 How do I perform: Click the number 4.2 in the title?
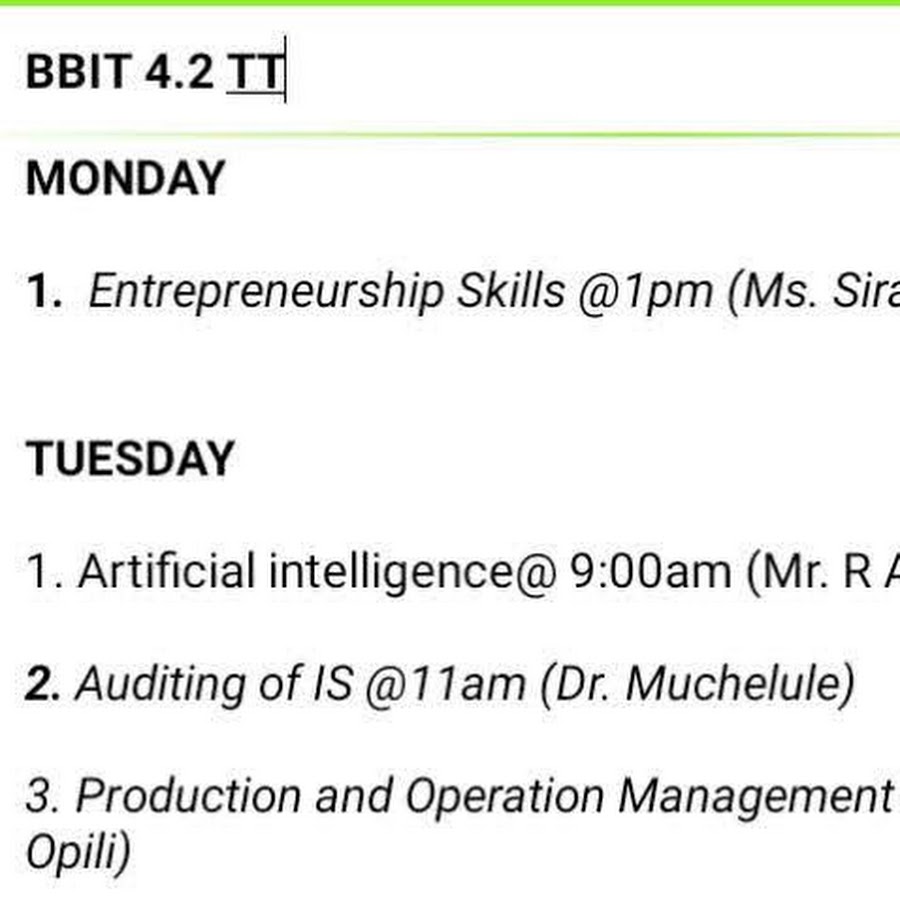(x=180, y=71)
